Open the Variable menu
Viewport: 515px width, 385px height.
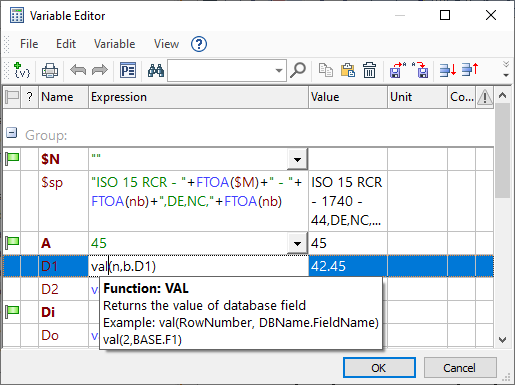coord(114,44)
